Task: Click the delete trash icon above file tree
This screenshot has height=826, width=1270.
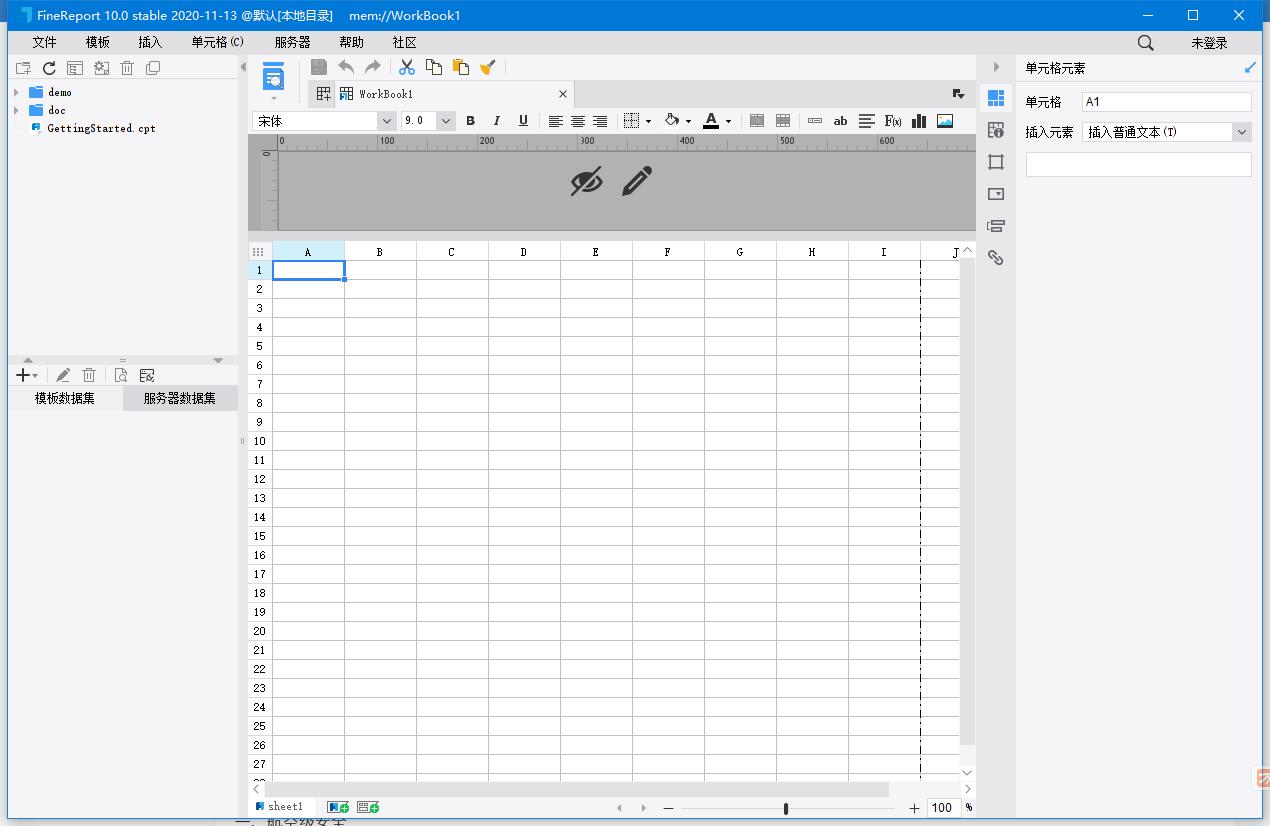Action: tap(127, 68)
